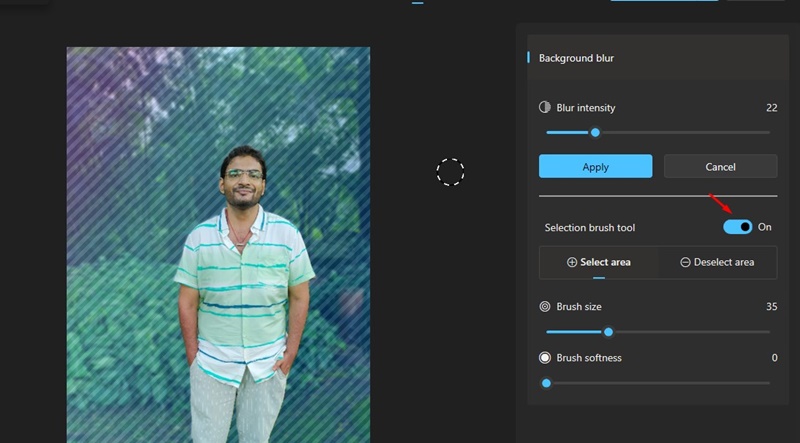Click the minus icon beside Deselect area
Viewport: 800px width, 443px height.
(685, 262)
